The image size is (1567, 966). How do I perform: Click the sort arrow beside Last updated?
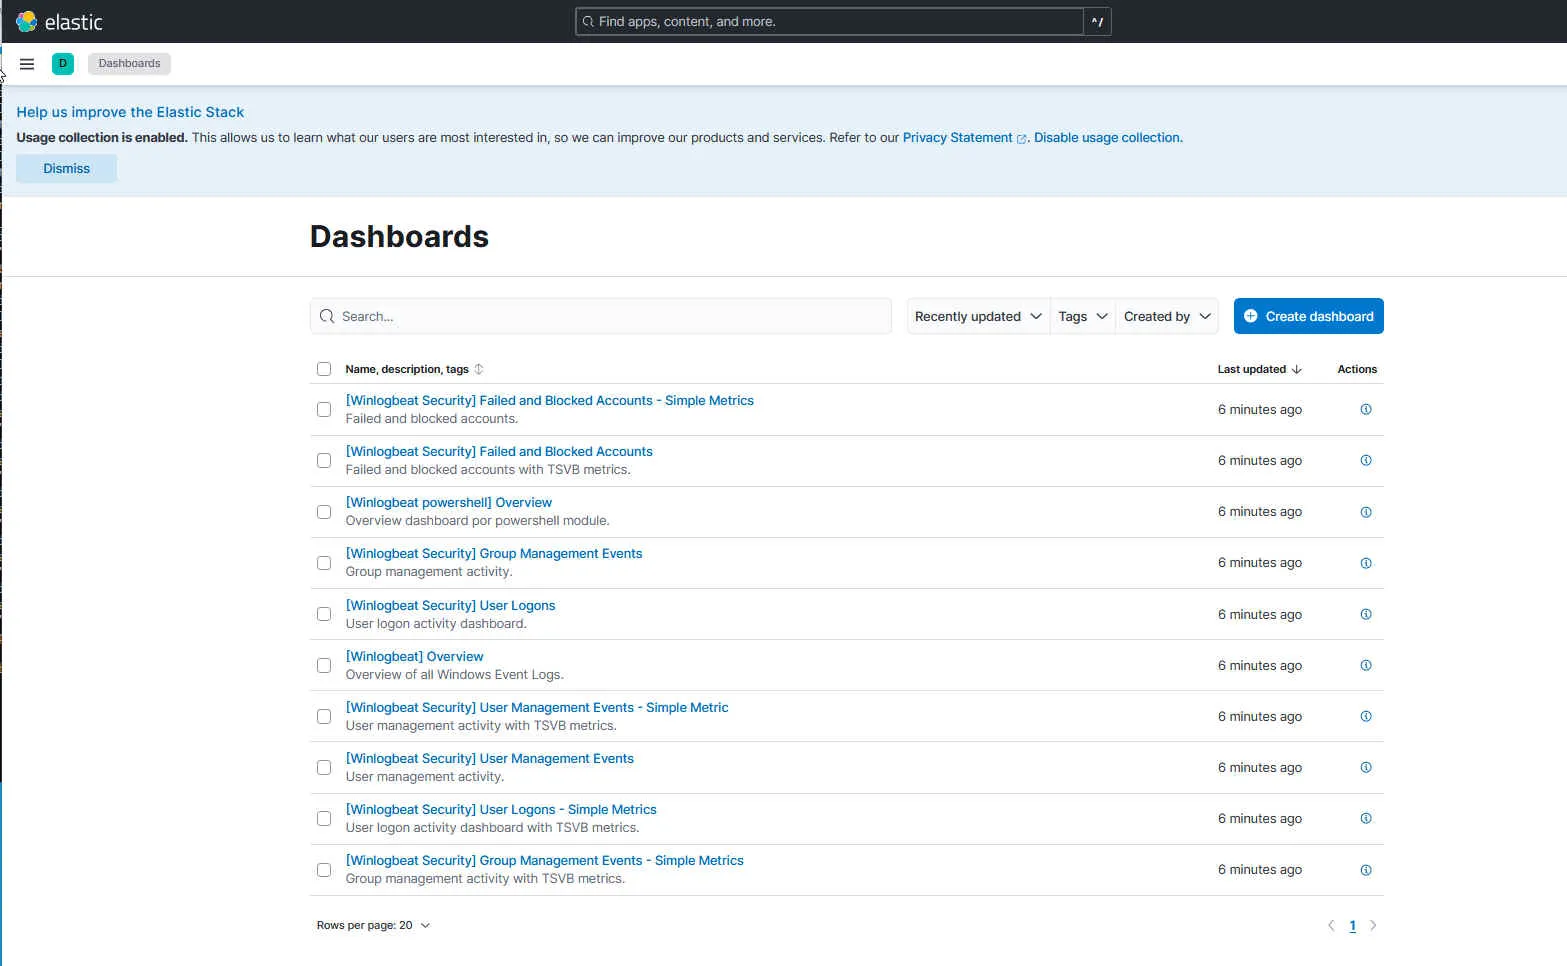(1297, 369)
